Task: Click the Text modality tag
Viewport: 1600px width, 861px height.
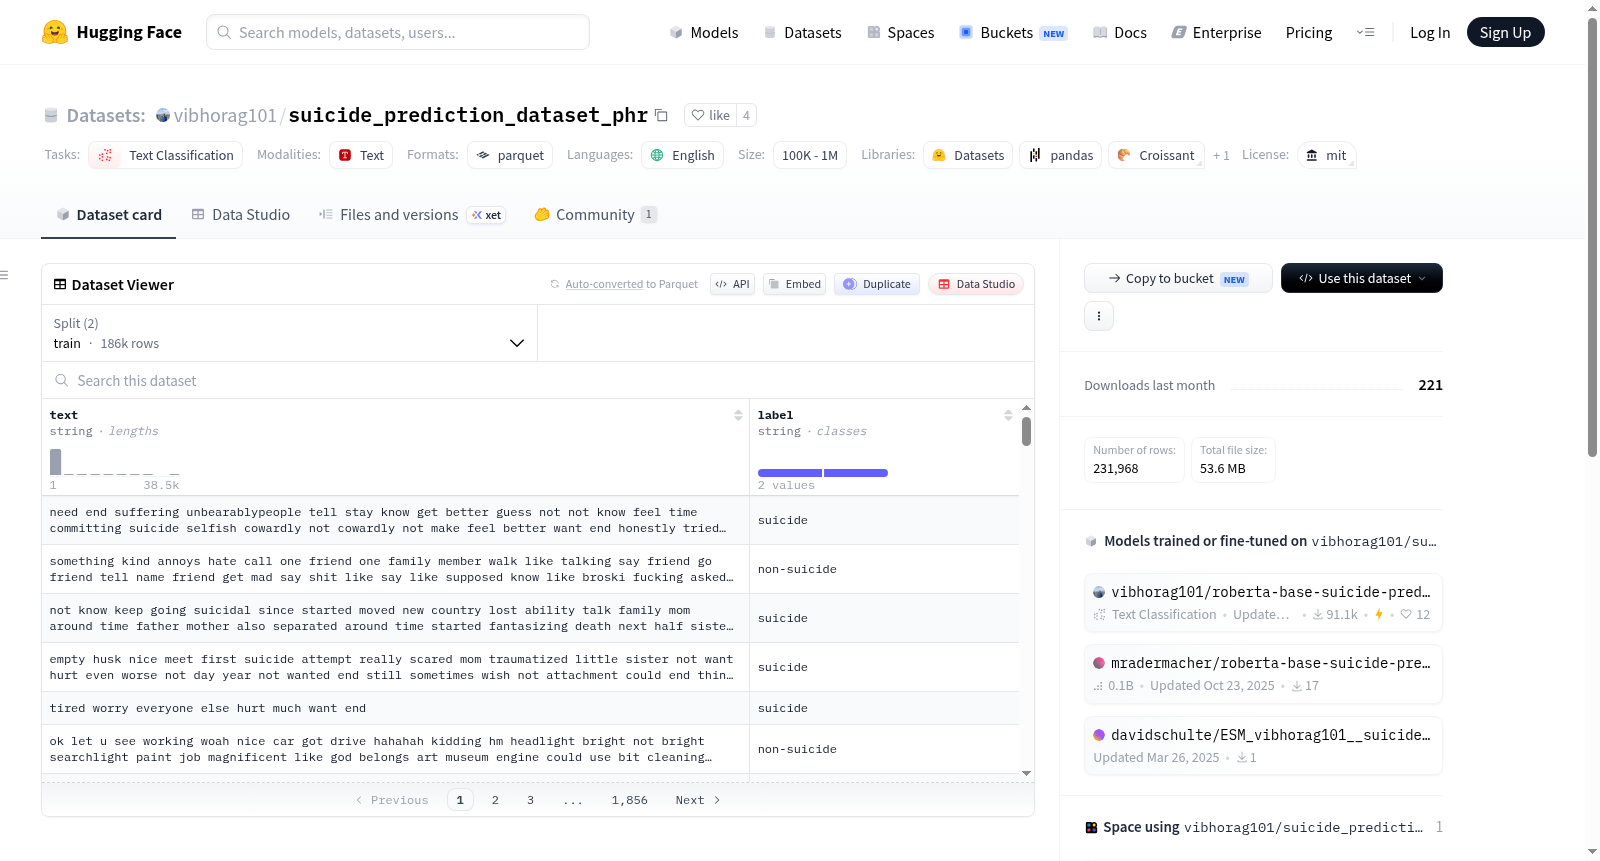Action: [361, 155]
